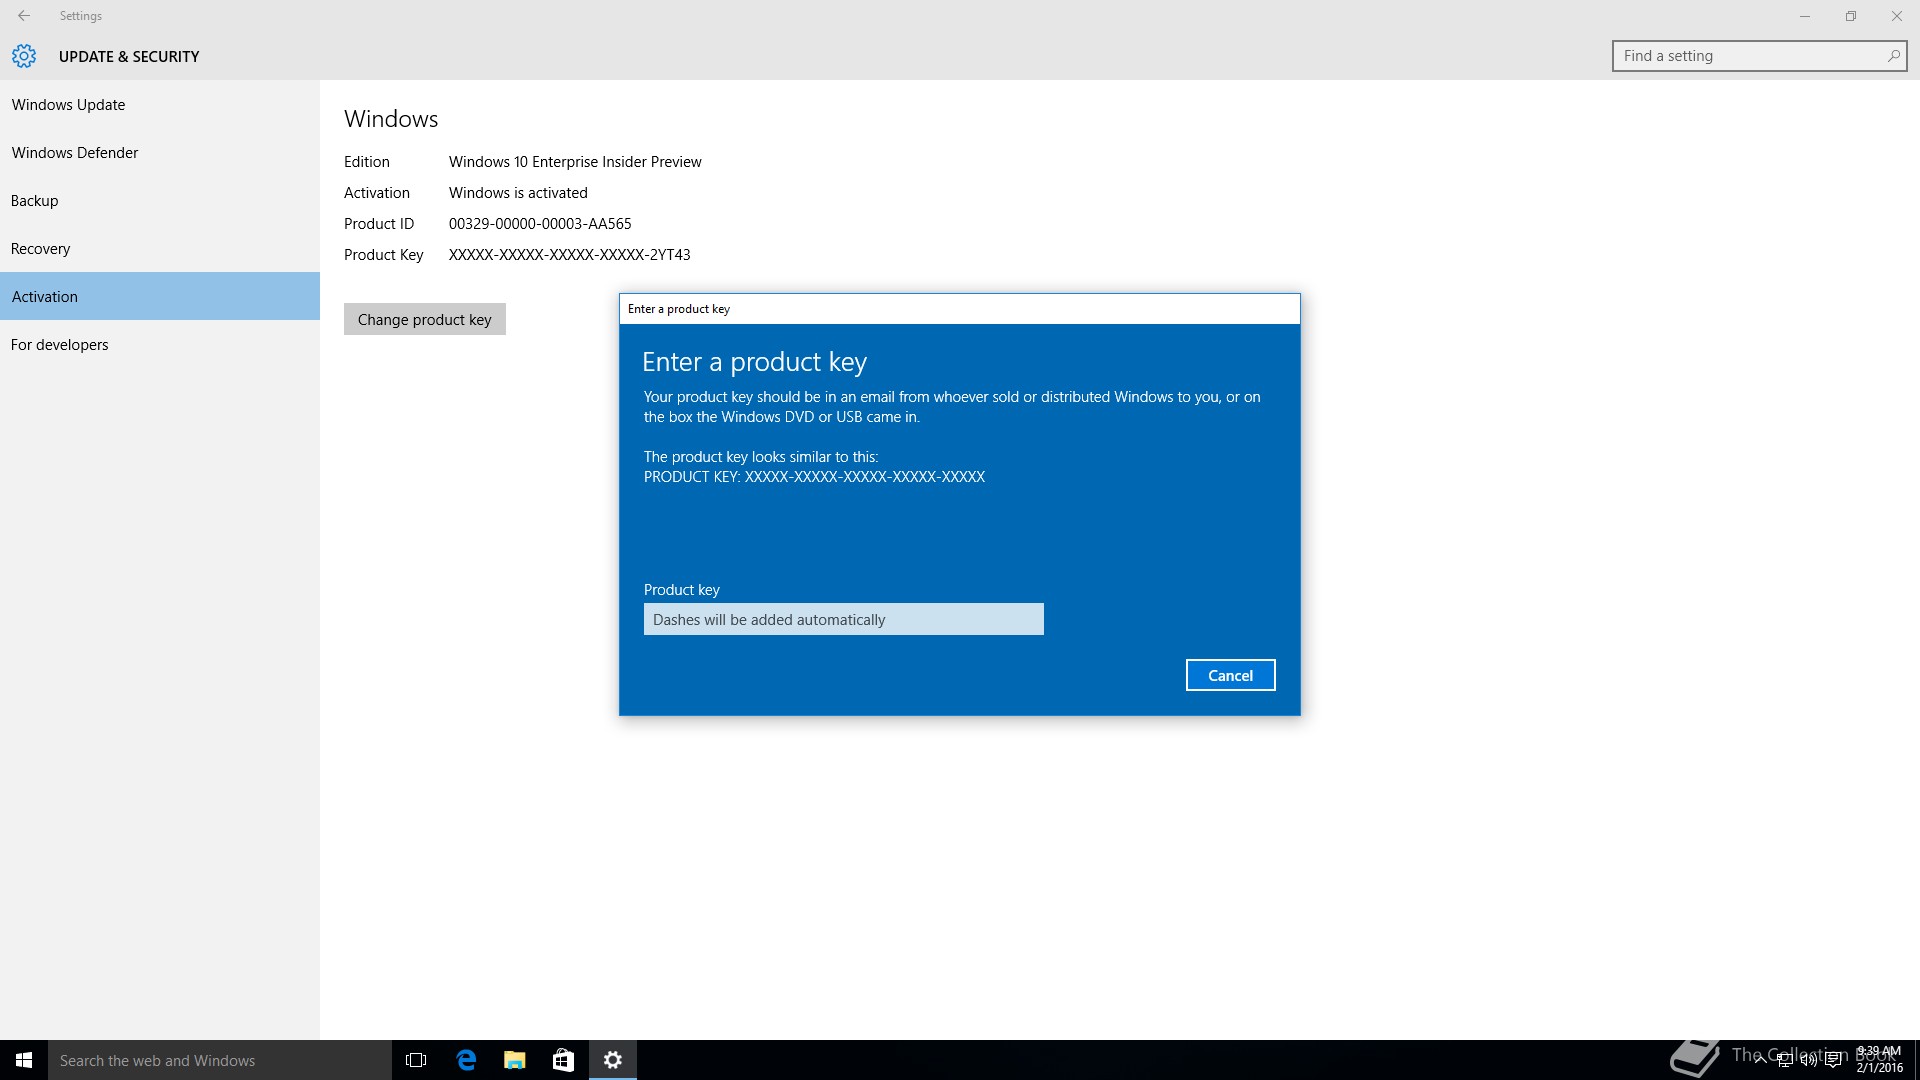Screen dimensions: 1920x1080
Task: Open the Windows Defender section
Action: tap(160, 152)
